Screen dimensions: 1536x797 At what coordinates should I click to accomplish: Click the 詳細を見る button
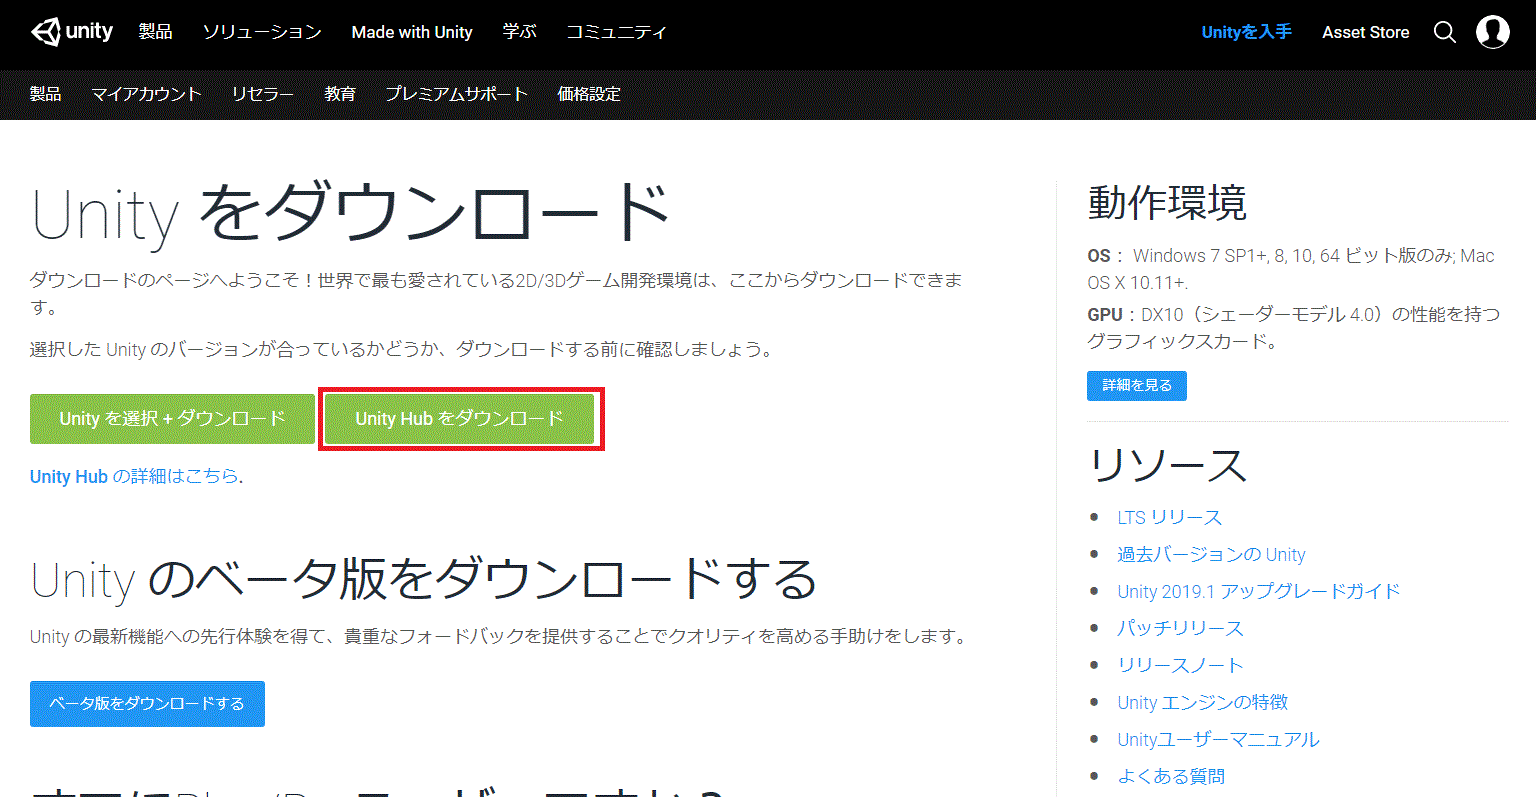tap(1136, 386)
